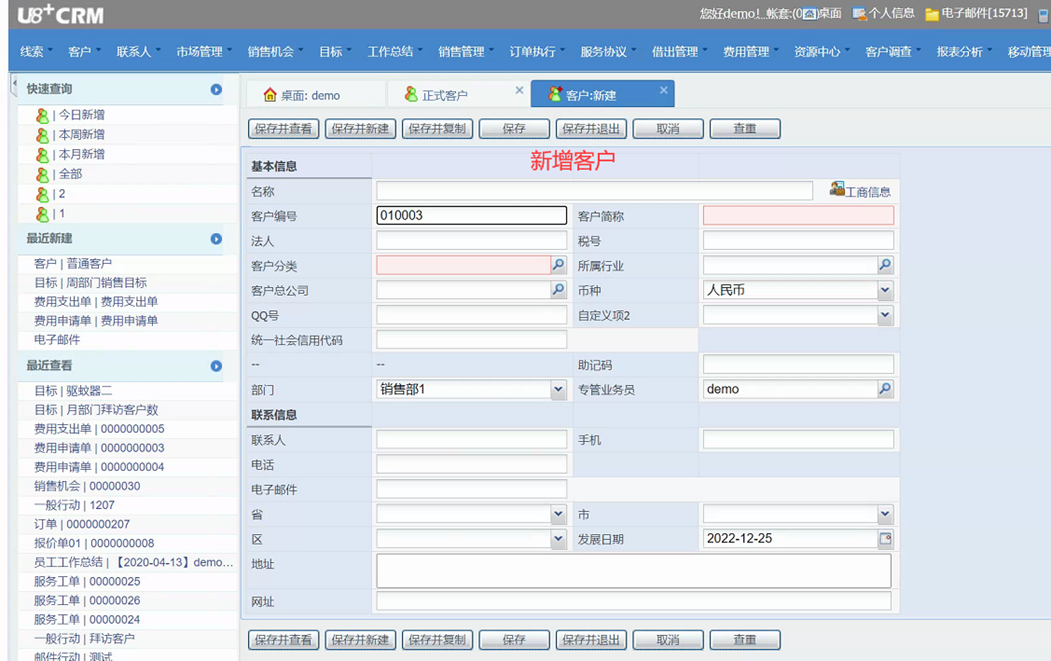This screenshot has width=1051, height=661.
Task: Click the 本周新增 person icon
Action: (x=42, y=135)
